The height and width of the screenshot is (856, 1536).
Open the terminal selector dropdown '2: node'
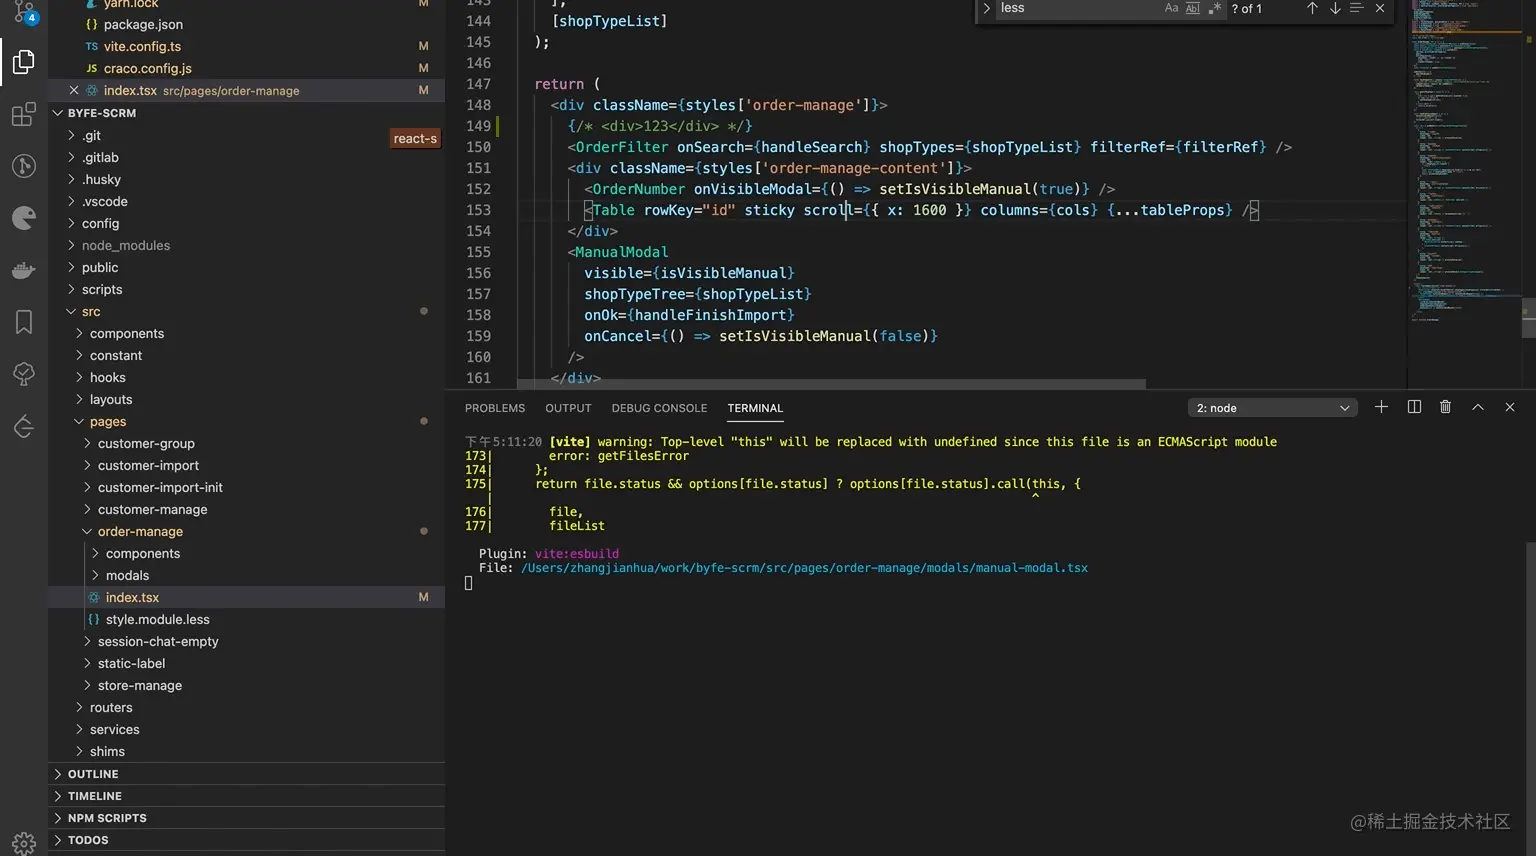[x=1272, y=408]
